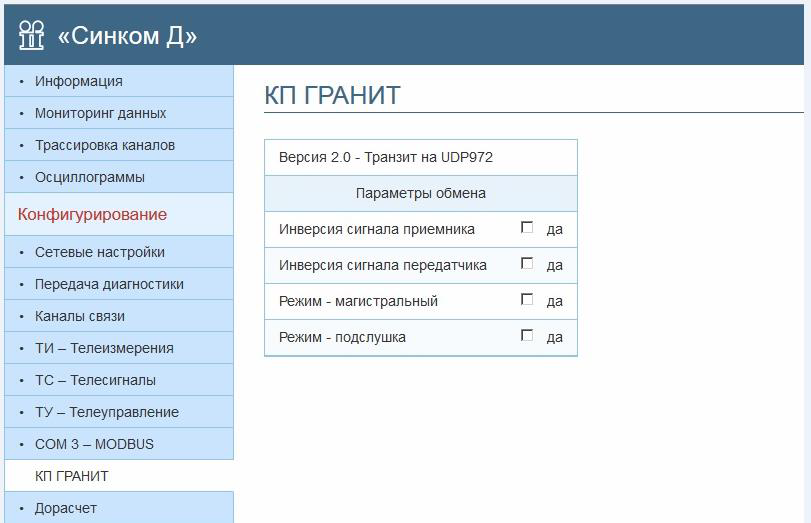Open Каналы связи settings
Viewport: 811px width, 523px height.
pyautogui.click(x=79, y=316)
